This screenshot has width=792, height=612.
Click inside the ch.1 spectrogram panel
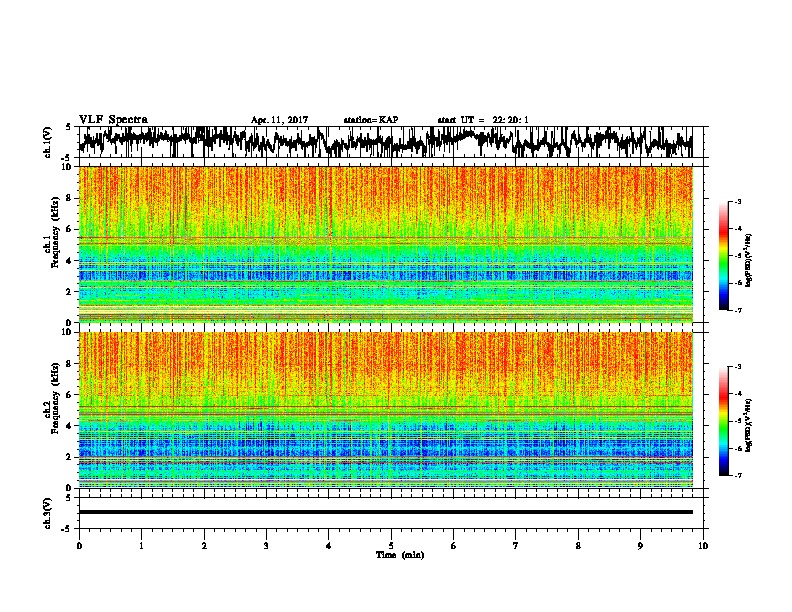click(386, 244)
